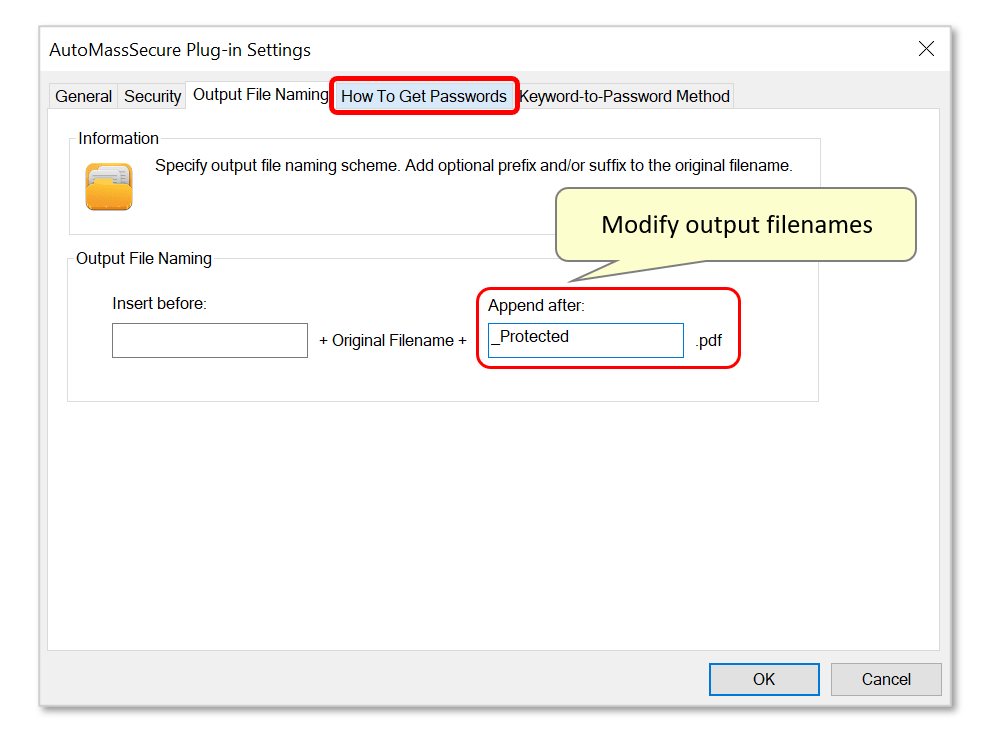Click the 'Output File Naming' group box title
Viewport: 997px width, 736px height.
(144, 259)
